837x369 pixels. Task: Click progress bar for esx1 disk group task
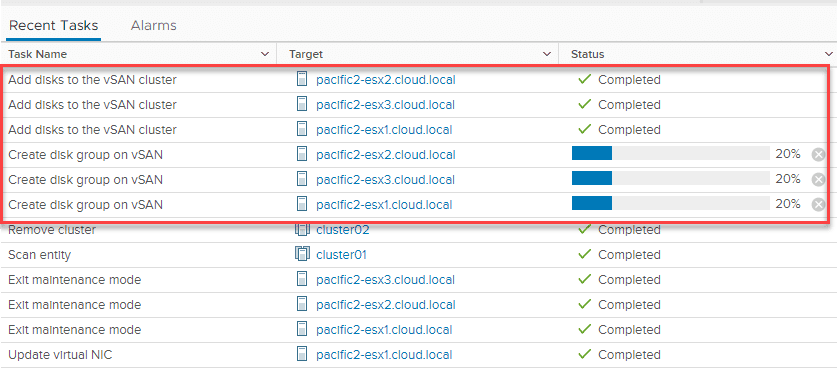coord(670,203)
